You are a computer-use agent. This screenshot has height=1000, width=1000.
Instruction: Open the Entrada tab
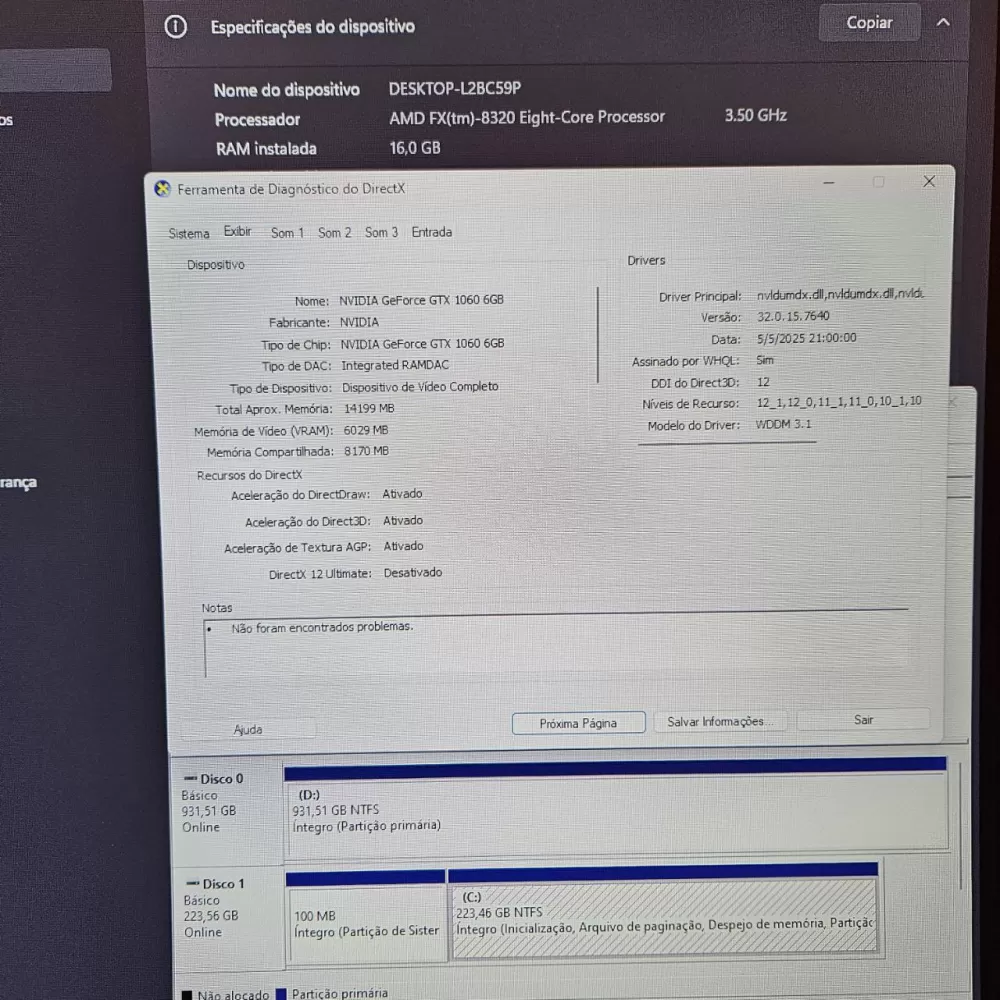click(x=432, y=232)
